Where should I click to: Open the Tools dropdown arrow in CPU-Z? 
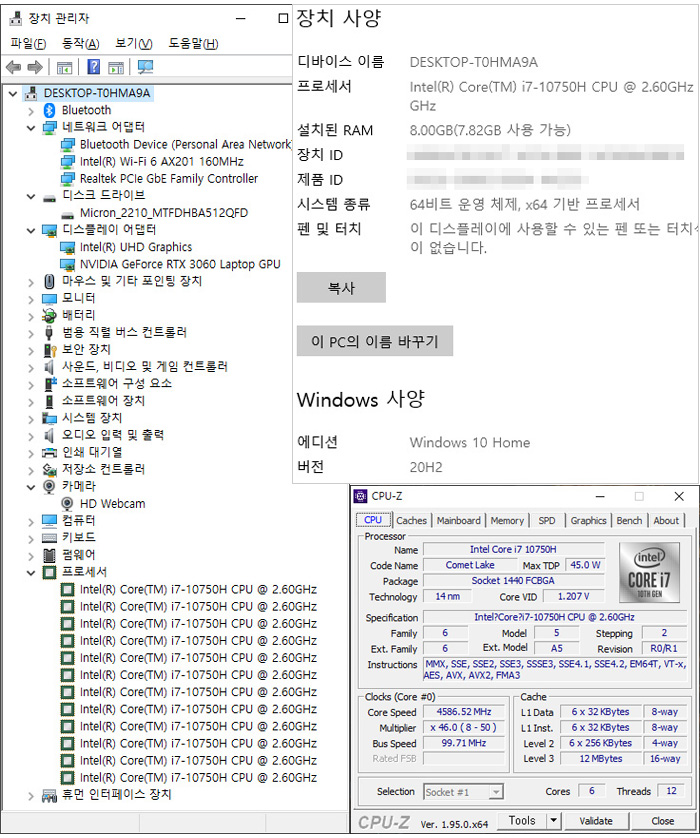pos(554,820)
